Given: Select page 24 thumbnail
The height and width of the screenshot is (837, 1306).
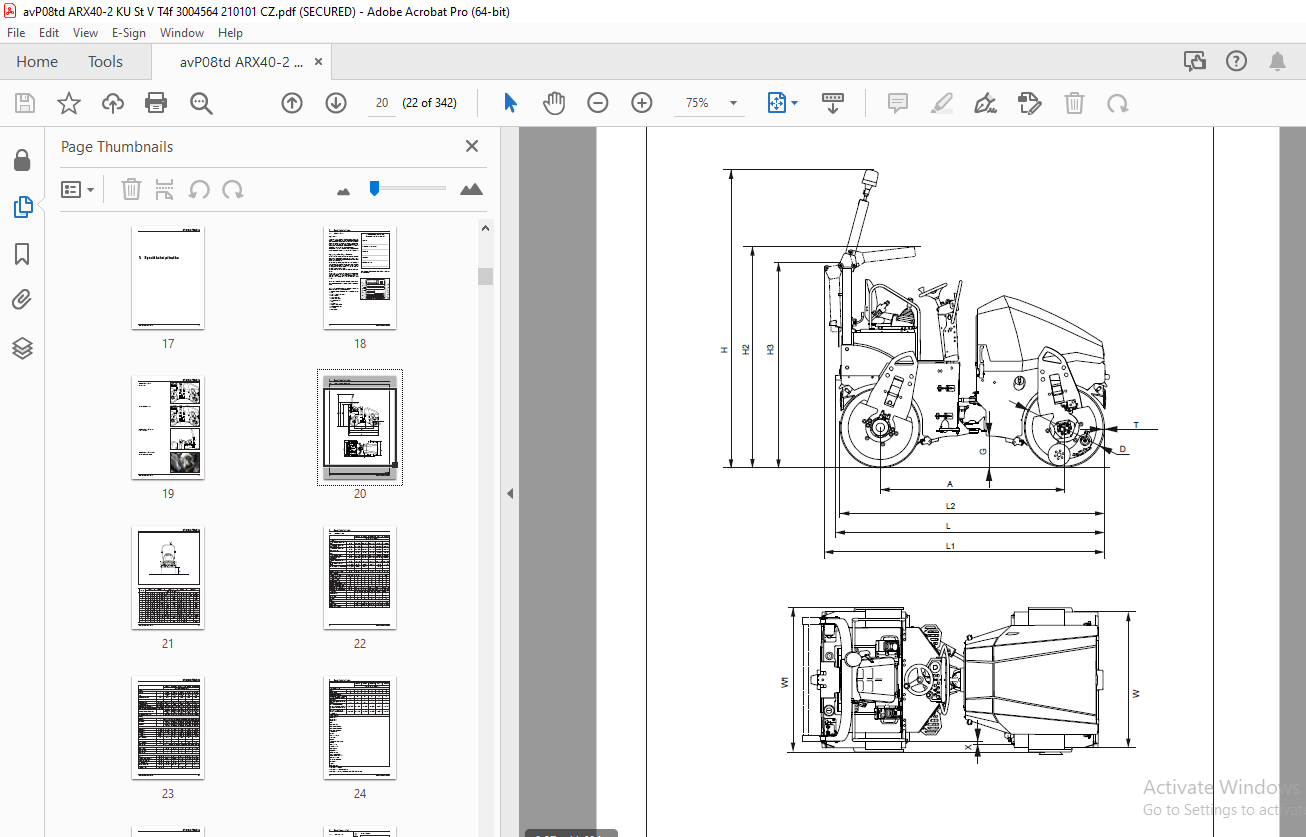Looking at the screenshot, I should pyautogui.click(x=360, y=728).
